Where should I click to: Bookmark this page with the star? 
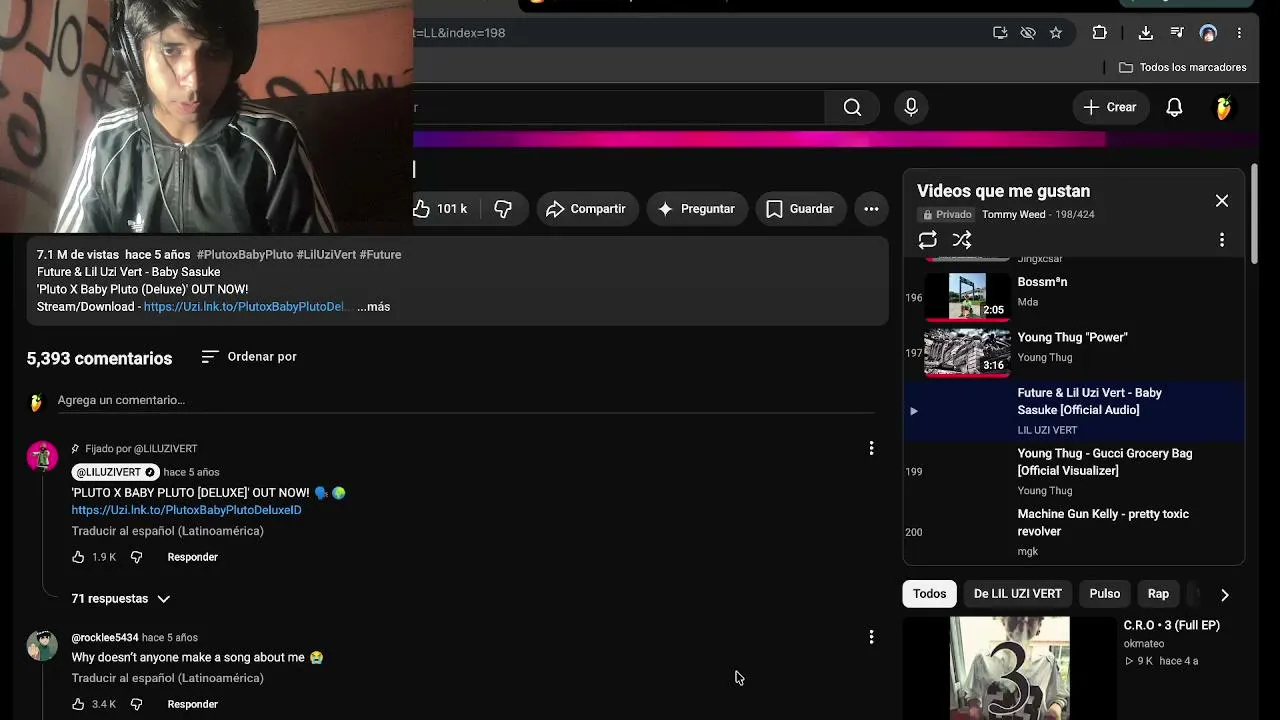[x=1056, y=33]
